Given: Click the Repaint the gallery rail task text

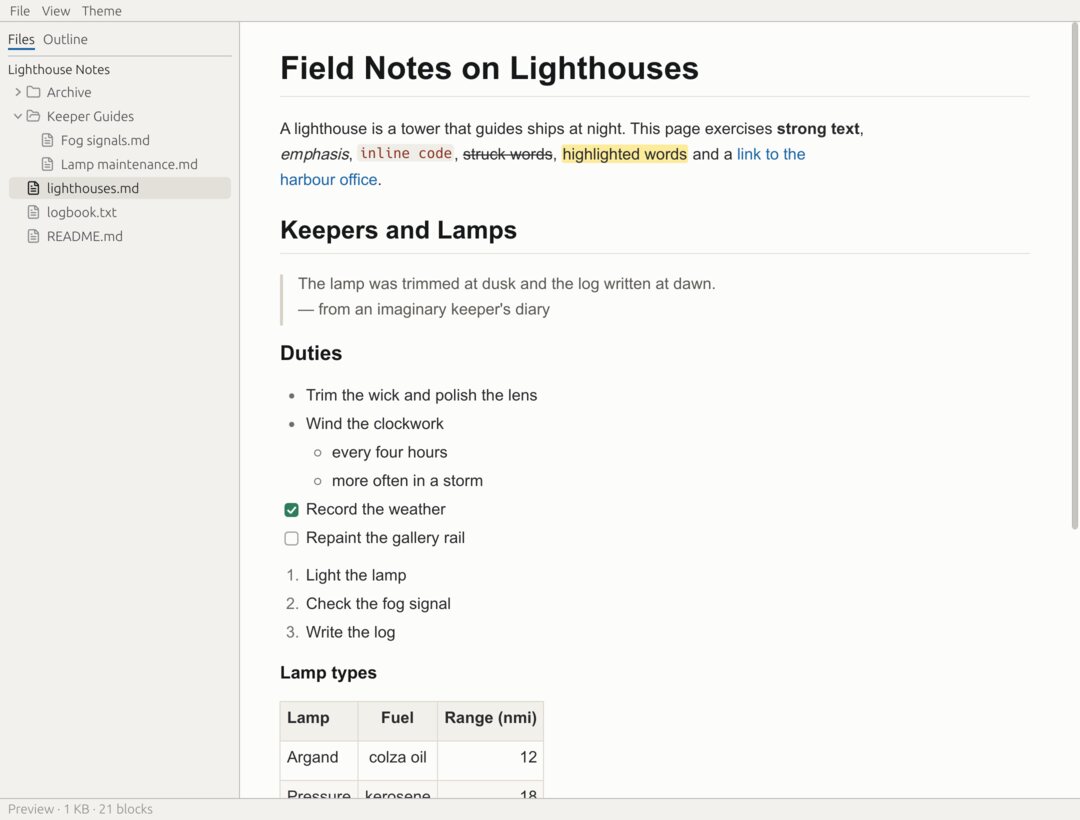Looking at the screenshot, I should [x=385, y=538].
